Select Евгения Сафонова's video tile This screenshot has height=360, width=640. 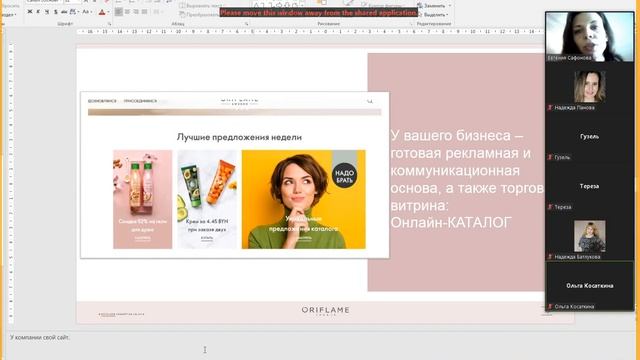pyautogui.click(x=589, y=37)
